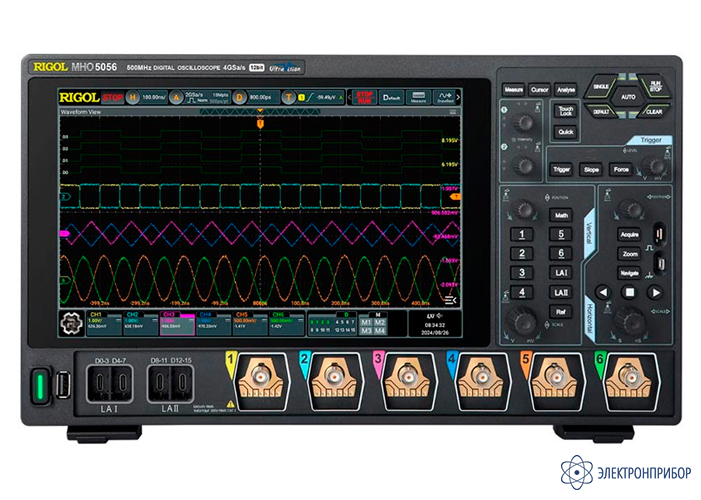
Task: Push the Cursor panel key
Action: pos(540,90)
